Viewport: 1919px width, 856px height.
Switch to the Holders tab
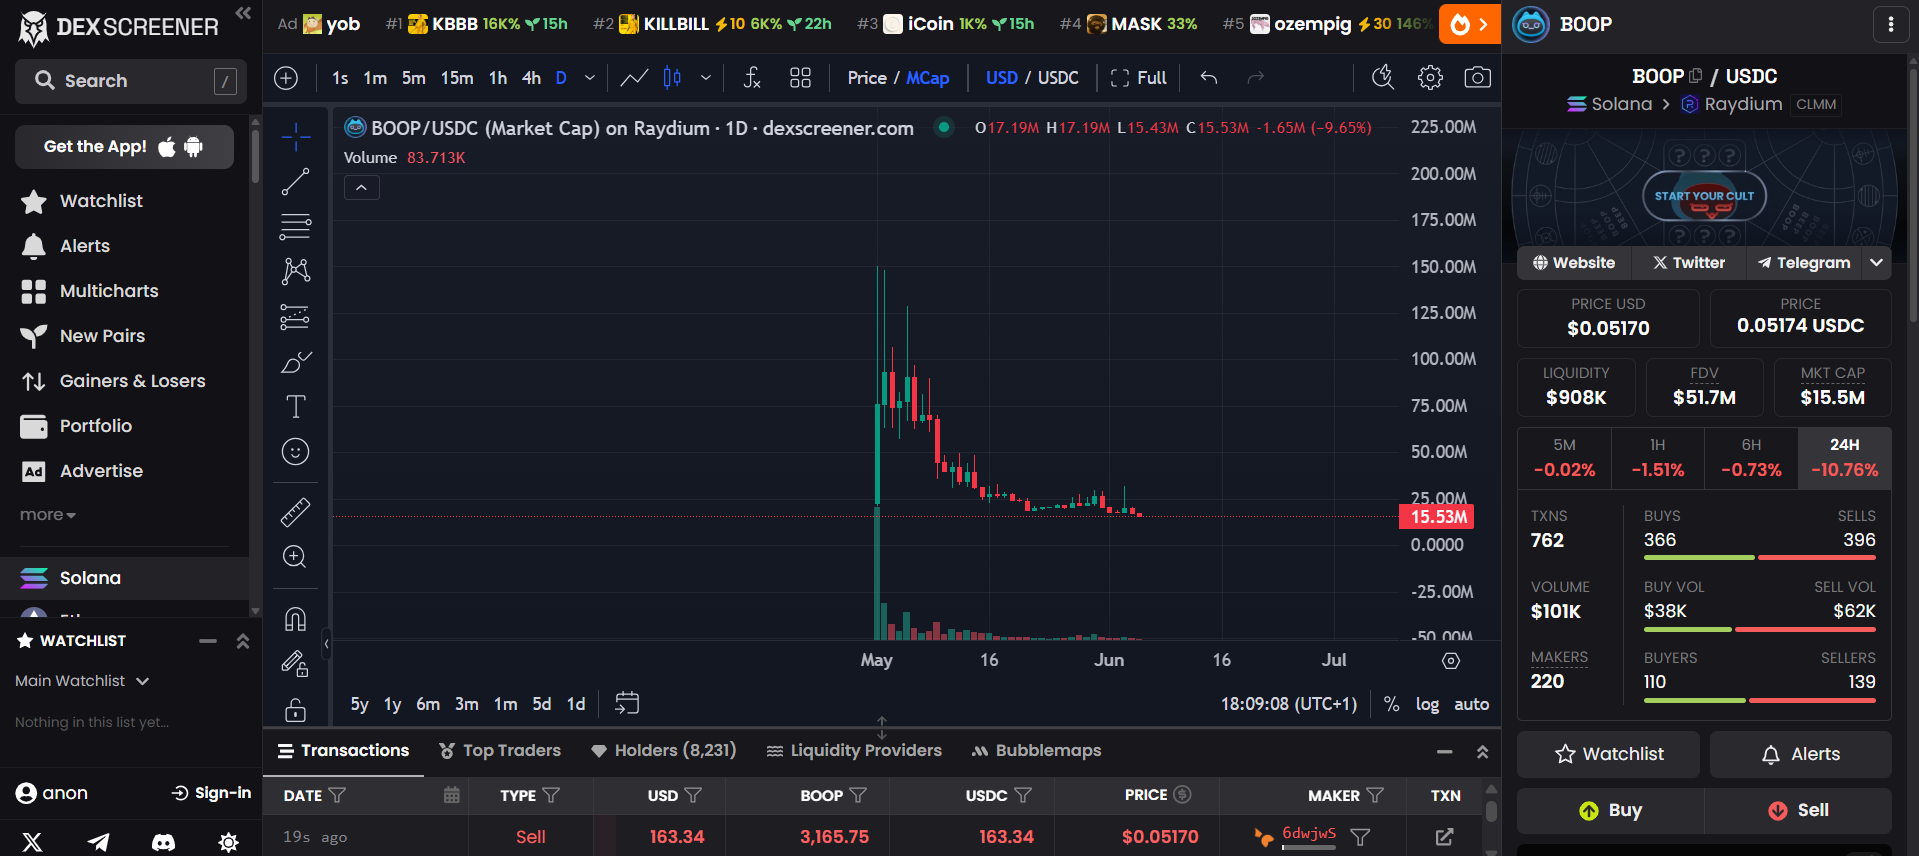[x=663, y=751]
